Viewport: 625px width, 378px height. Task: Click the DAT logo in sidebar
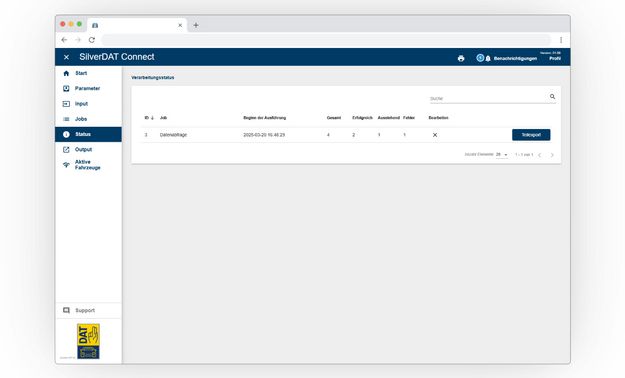[x=88, y=341]
